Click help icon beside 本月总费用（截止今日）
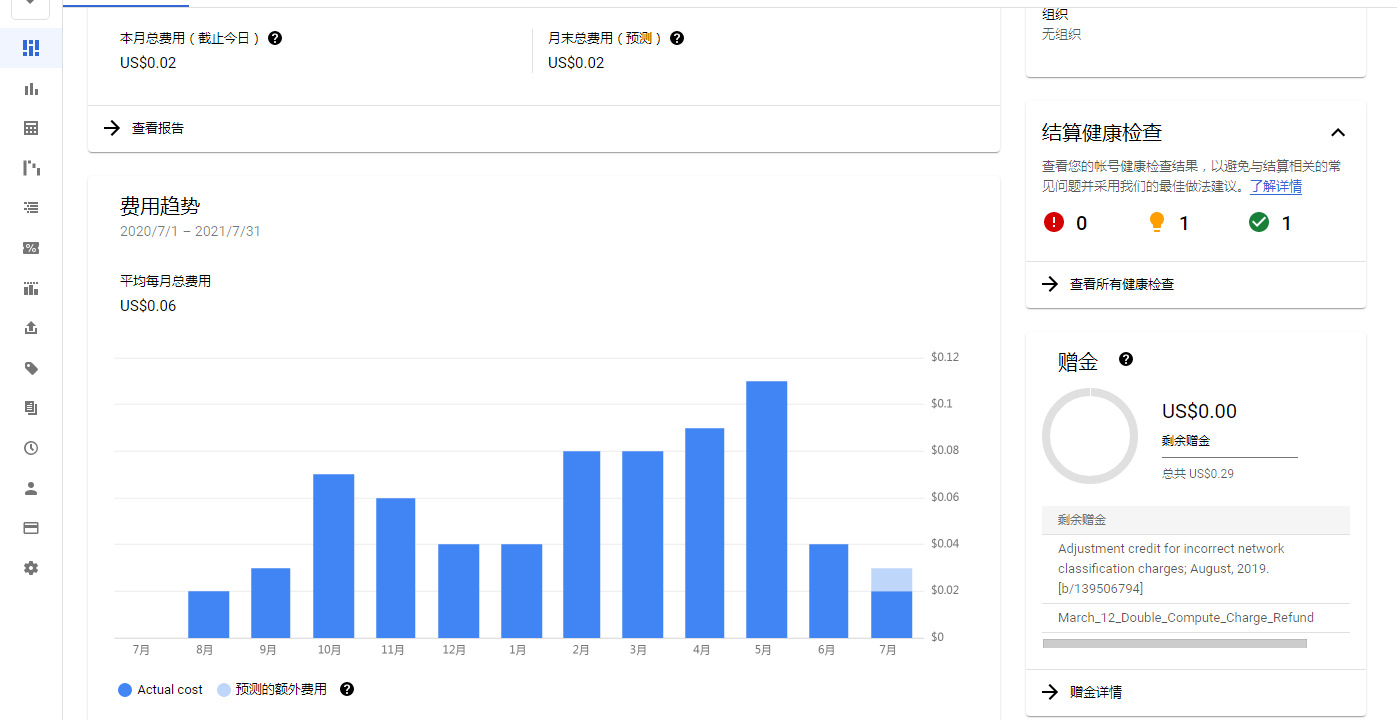Image resolution: width=1397 pixels, height=720 pixels. click(275, 38)
